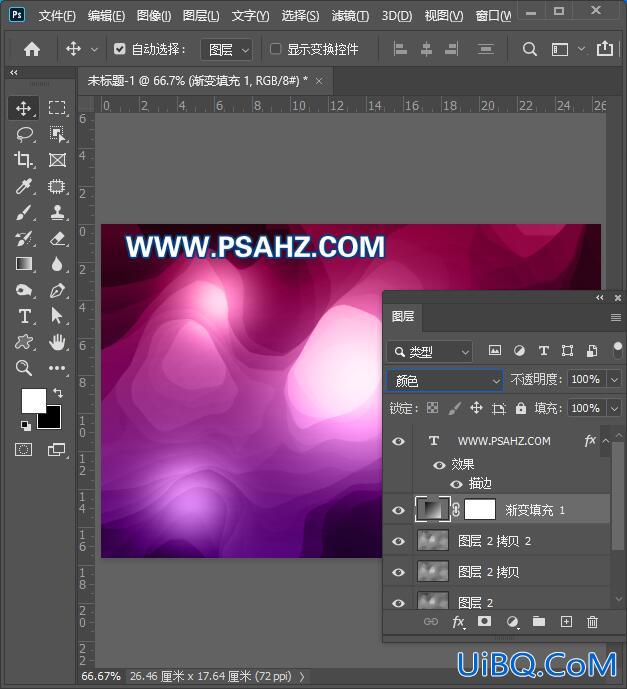This screenshot has height=689, width=627.
Task: Open the Edit Toolbar three-dots button
Action: coord(57,368)
